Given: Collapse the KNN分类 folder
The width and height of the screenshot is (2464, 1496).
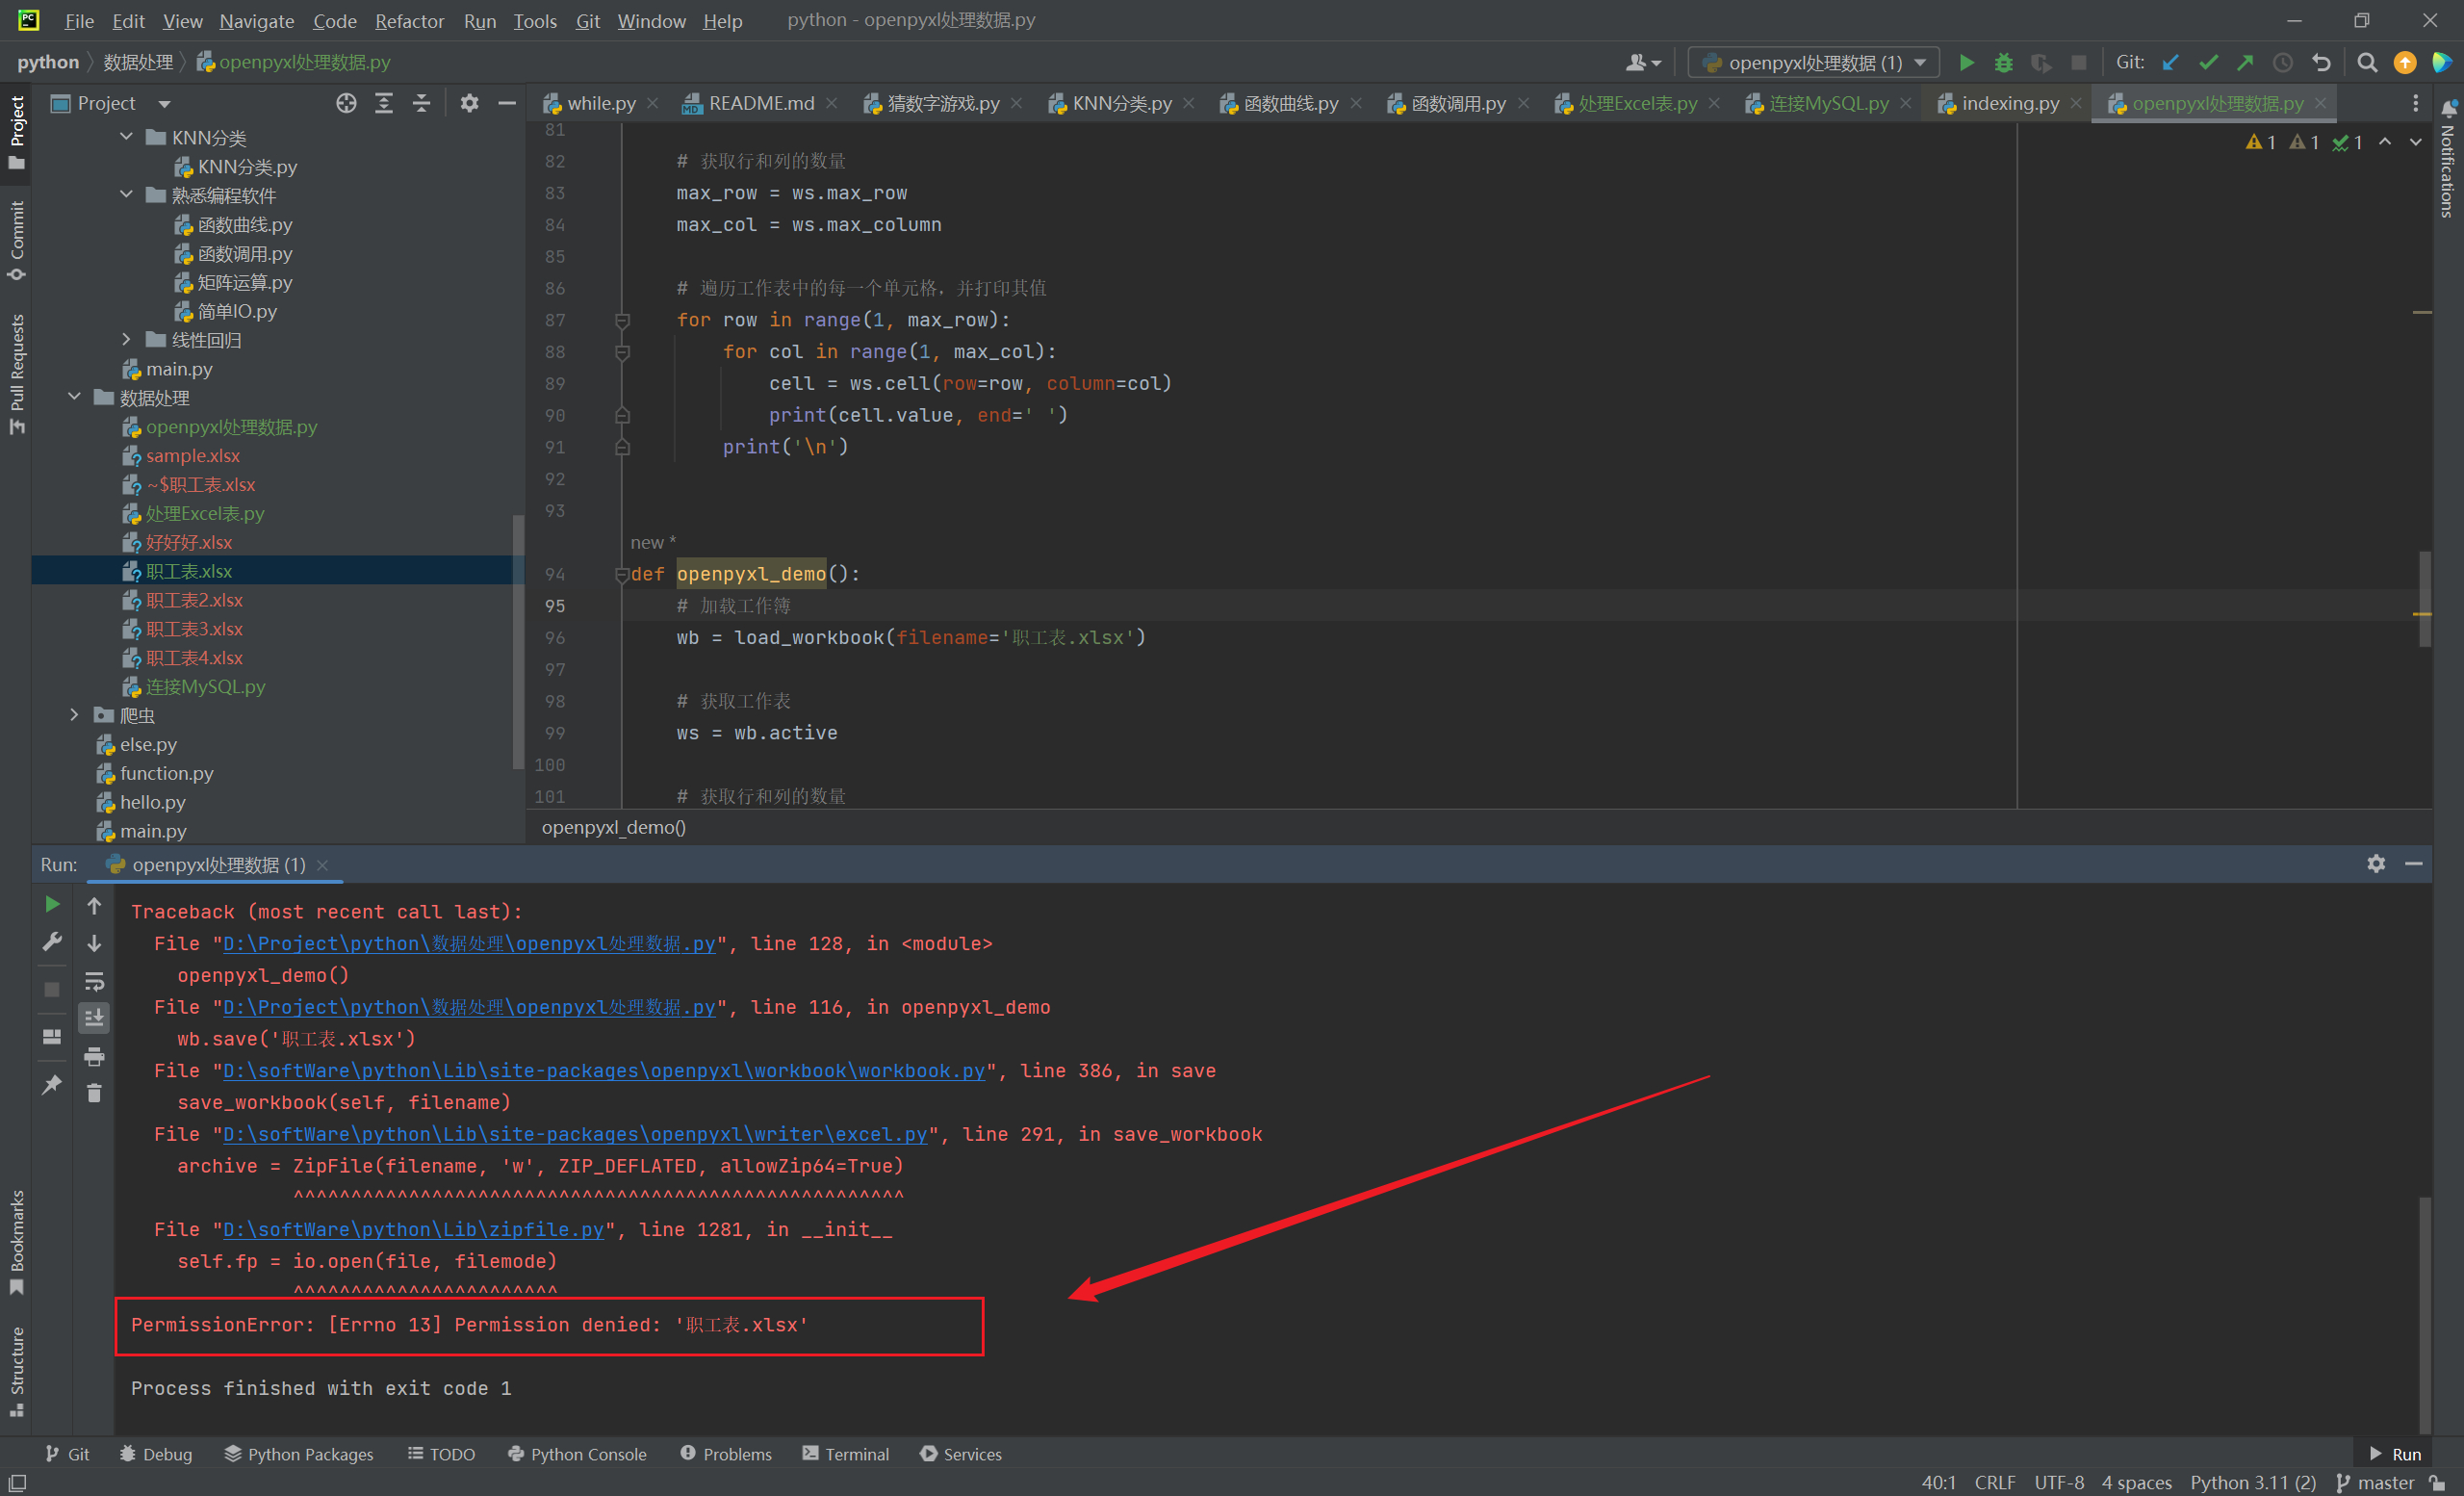Looking at the screenshot, I should (x=126, y=137).
